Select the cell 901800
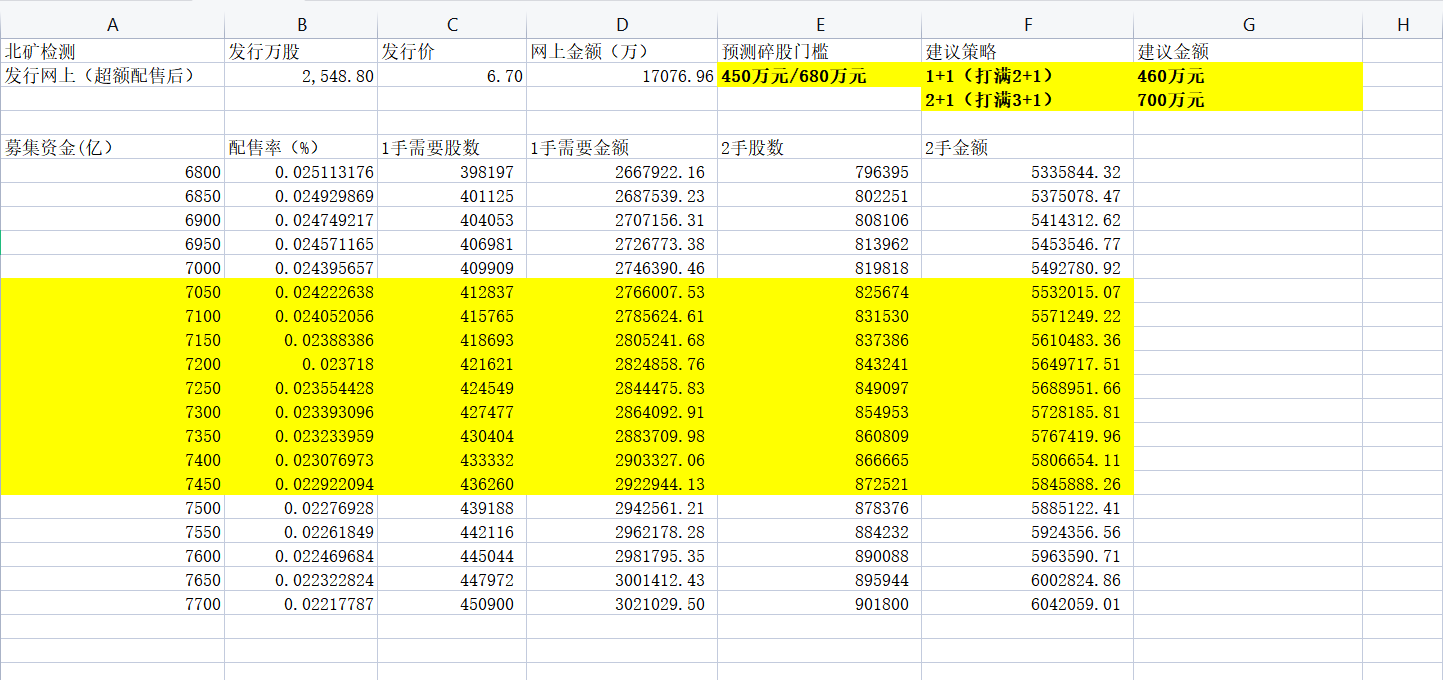The image size is (1443, 680). point(820,604)
